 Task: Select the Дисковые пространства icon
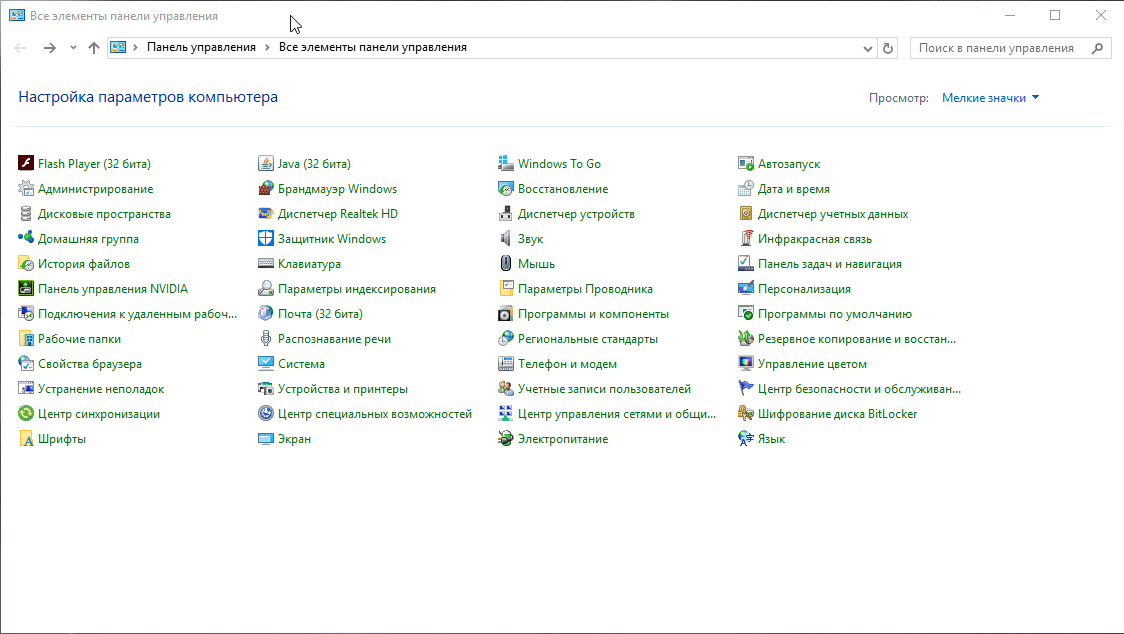[26, 214]
